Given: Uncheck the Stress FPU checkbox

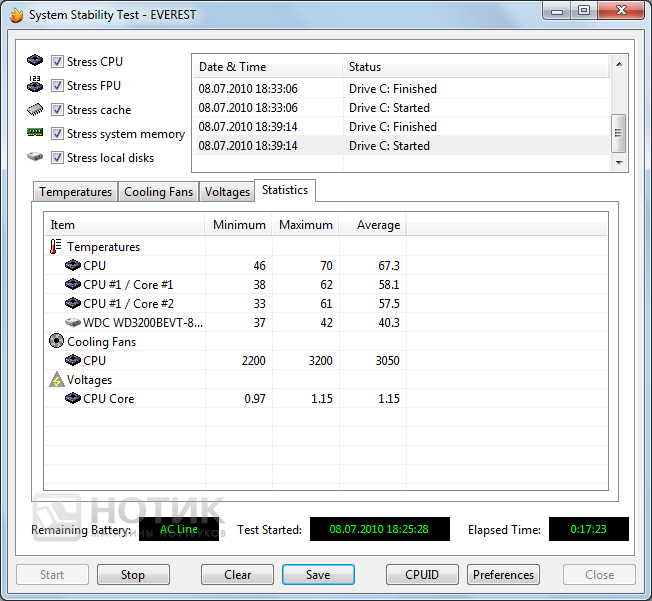Looking at the screenshot, I should (57, 86).
